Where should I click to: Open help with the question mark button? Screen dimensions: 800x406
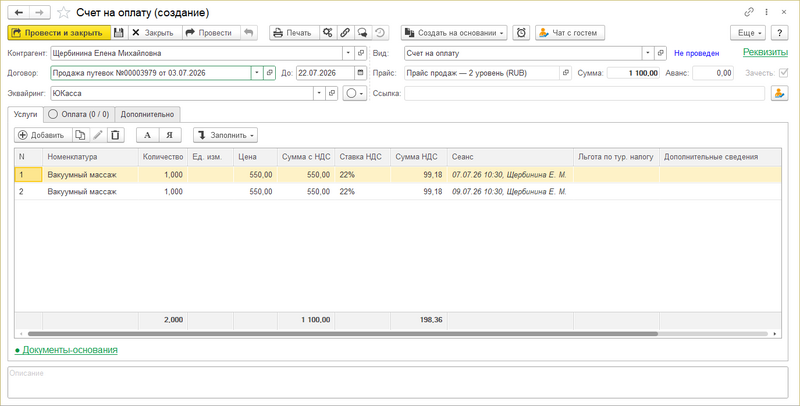pos(780,33)
